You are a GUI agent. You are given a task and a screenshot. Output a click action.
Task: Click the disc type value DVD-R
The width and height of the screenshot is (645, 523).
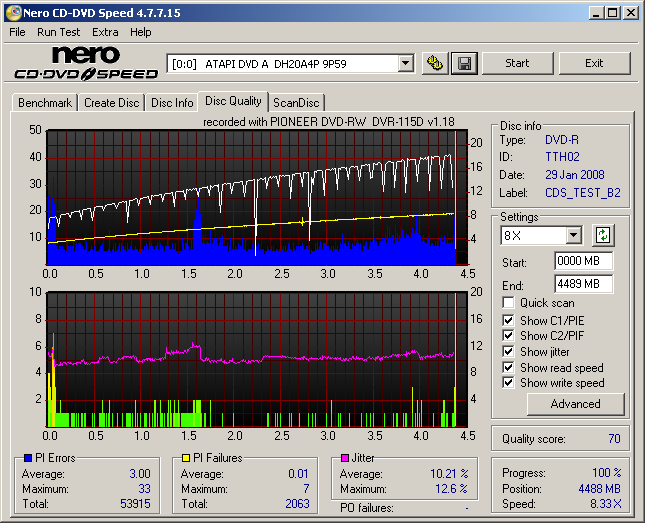[x=562, y=140]
